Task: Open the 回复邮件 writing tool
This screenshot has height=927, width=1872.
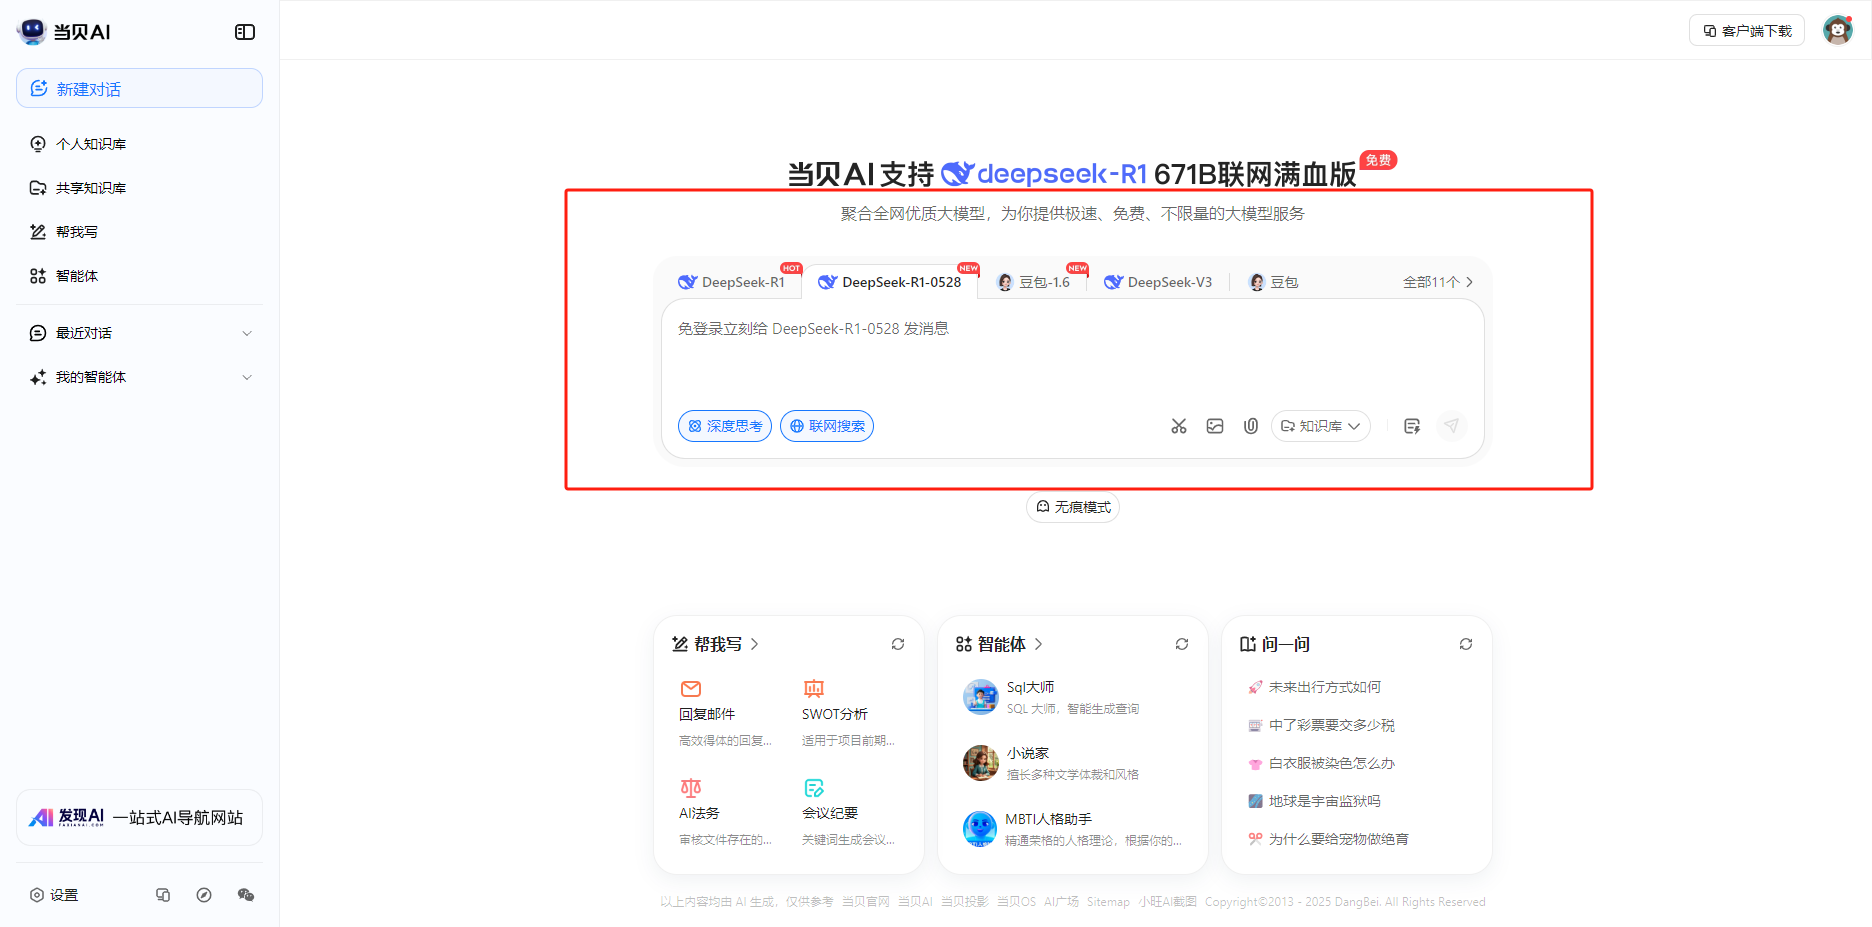Action: (x=727, y=715)
